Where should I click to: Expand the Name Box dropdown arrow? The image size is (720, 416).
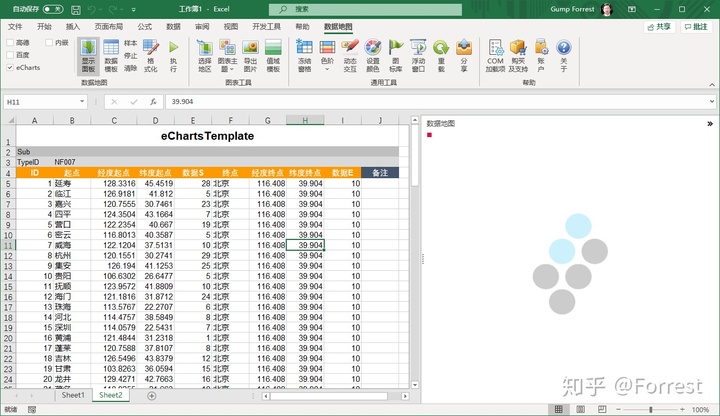[x=82, y=101]
